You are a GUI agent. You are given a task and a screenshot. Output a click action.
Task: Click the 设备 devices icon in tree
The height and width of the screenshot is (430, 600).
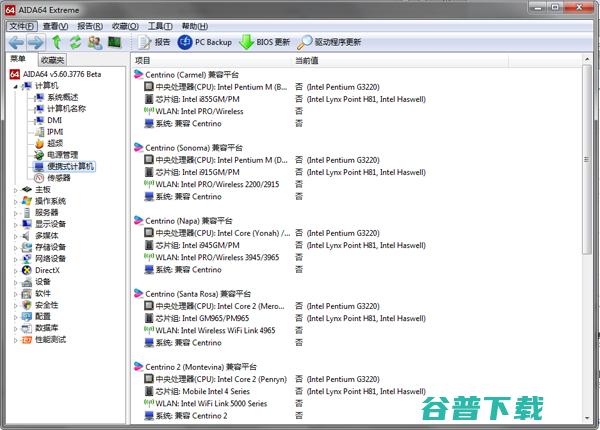tap(27, 282)
